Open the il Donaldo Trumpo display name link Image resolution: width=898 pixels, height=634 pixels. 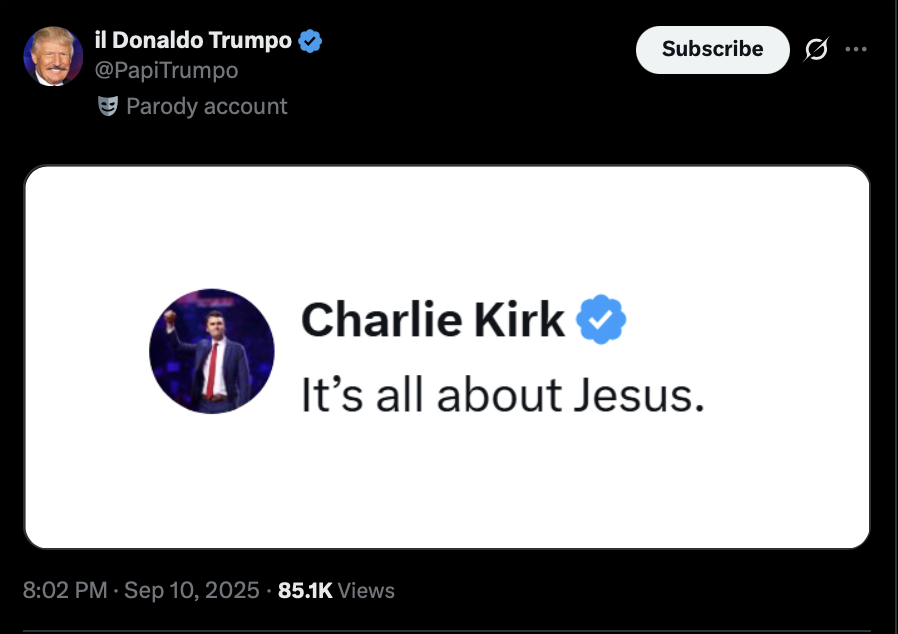[193, 41]
